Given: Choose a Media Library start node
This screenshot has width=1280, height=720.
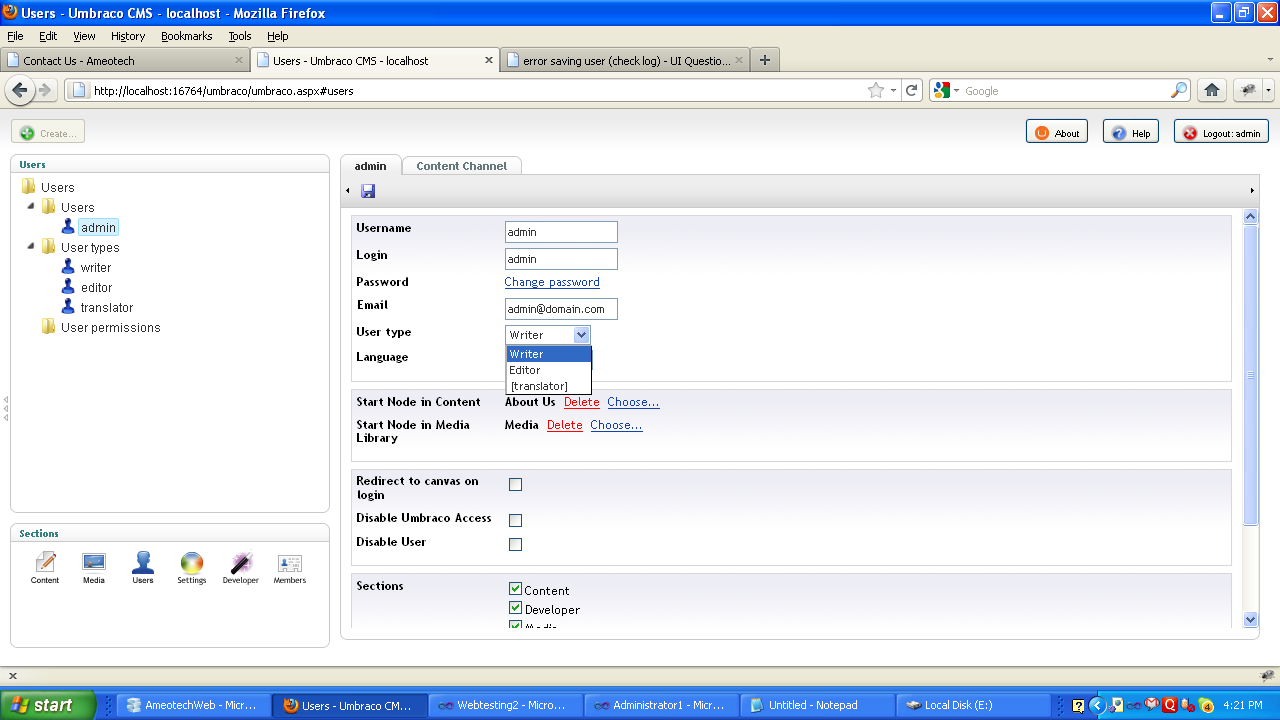Looking at the screenshot, I should [x=616, y=425].
